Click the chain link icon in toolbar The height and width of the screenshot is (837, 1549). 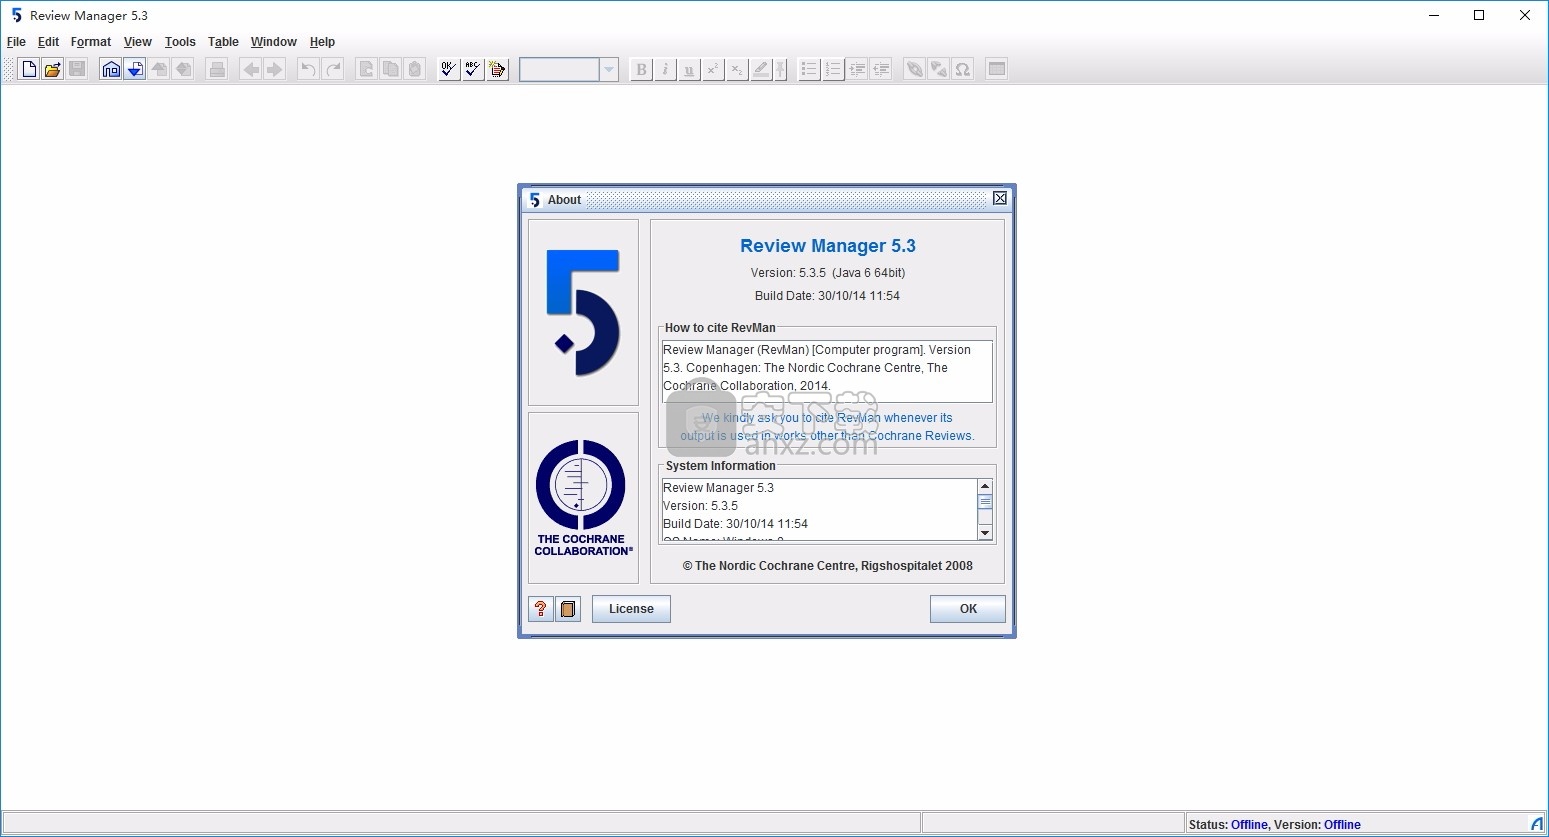coord(915,69)
